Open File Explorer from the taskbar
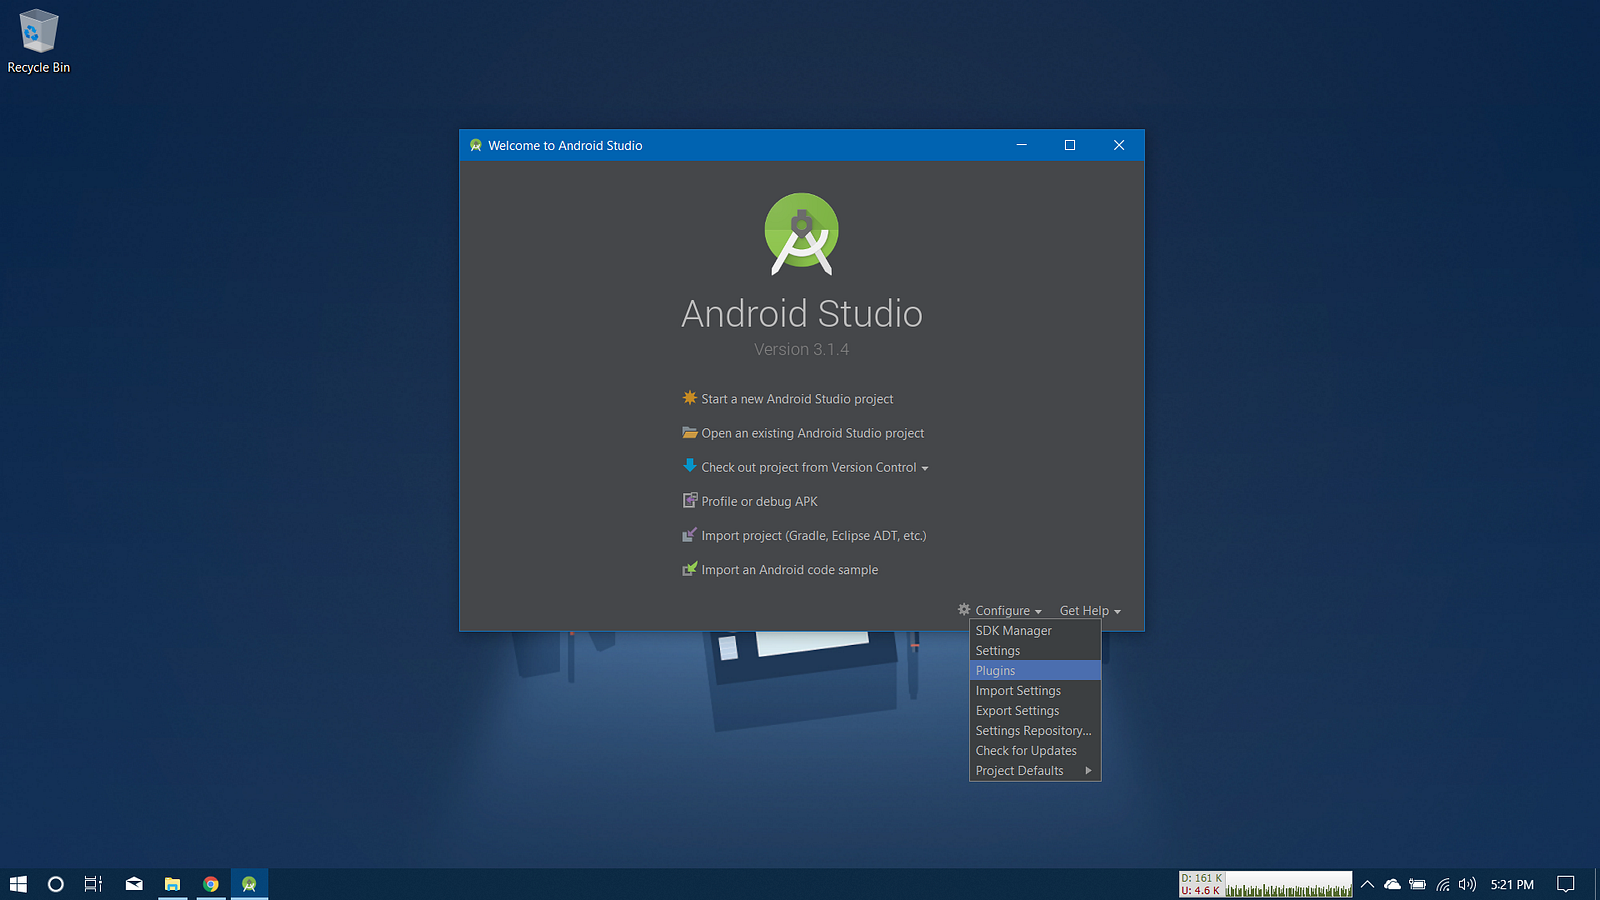The image size is (1600, 900). coord(172,884)
